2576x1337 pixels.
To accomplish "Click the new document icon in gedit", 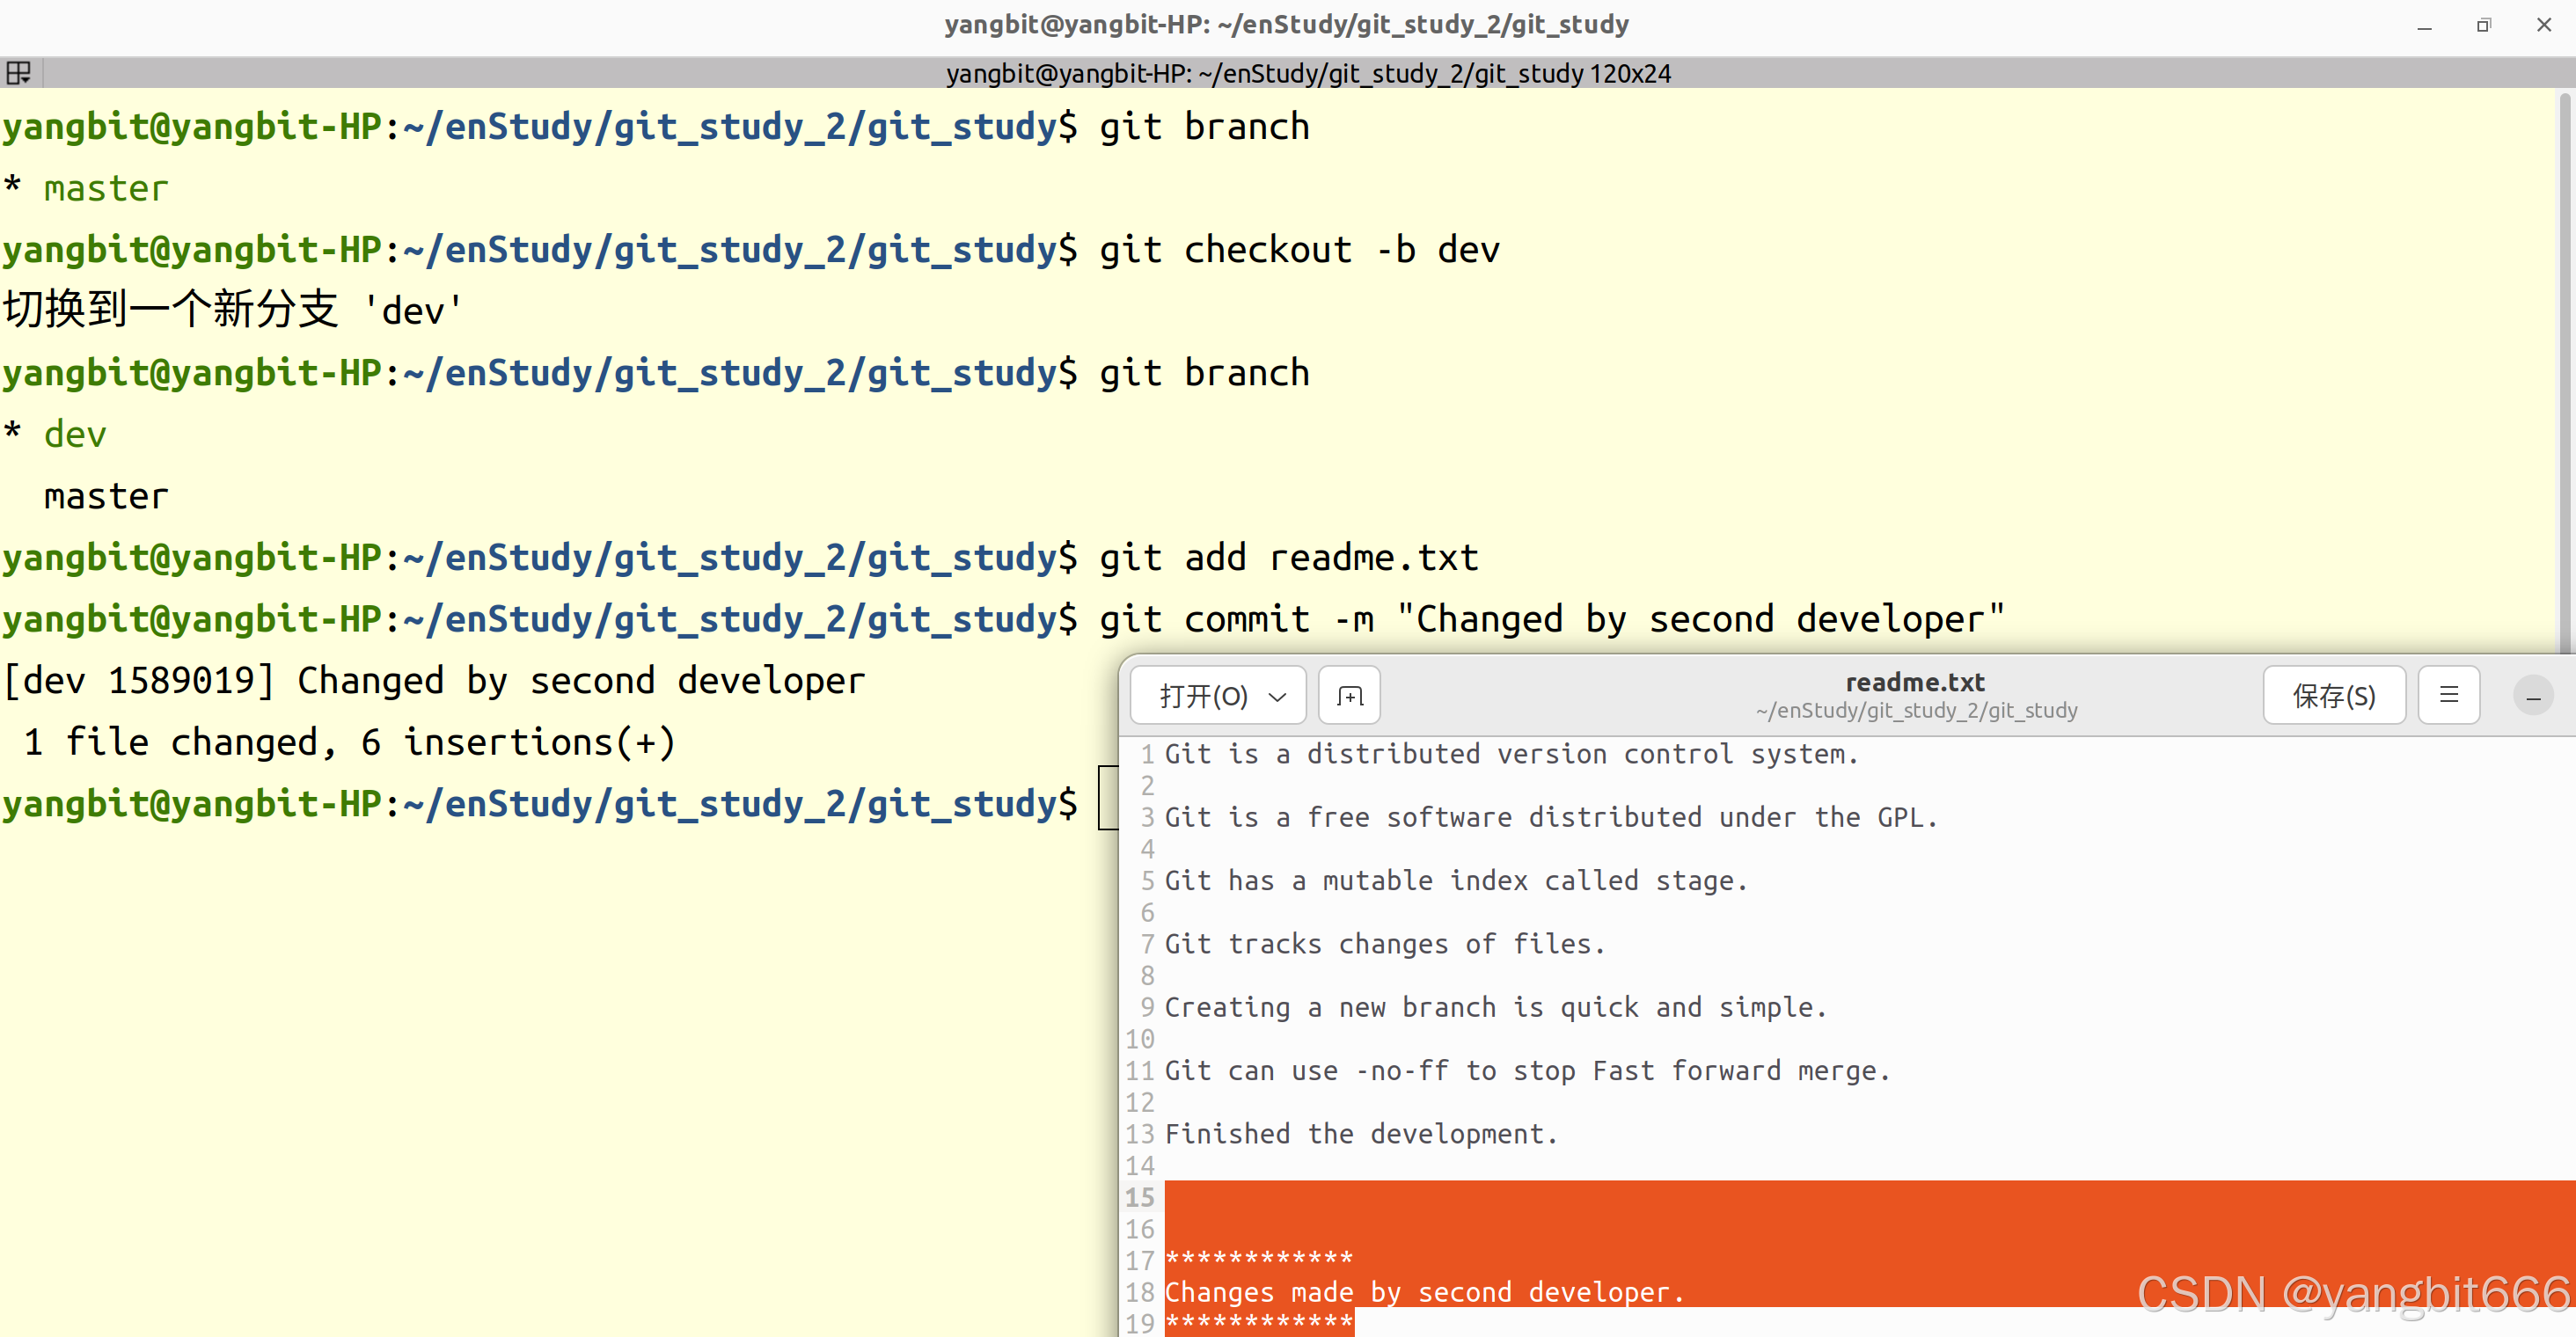I will pyautogui.click(x=1349, y=695).
